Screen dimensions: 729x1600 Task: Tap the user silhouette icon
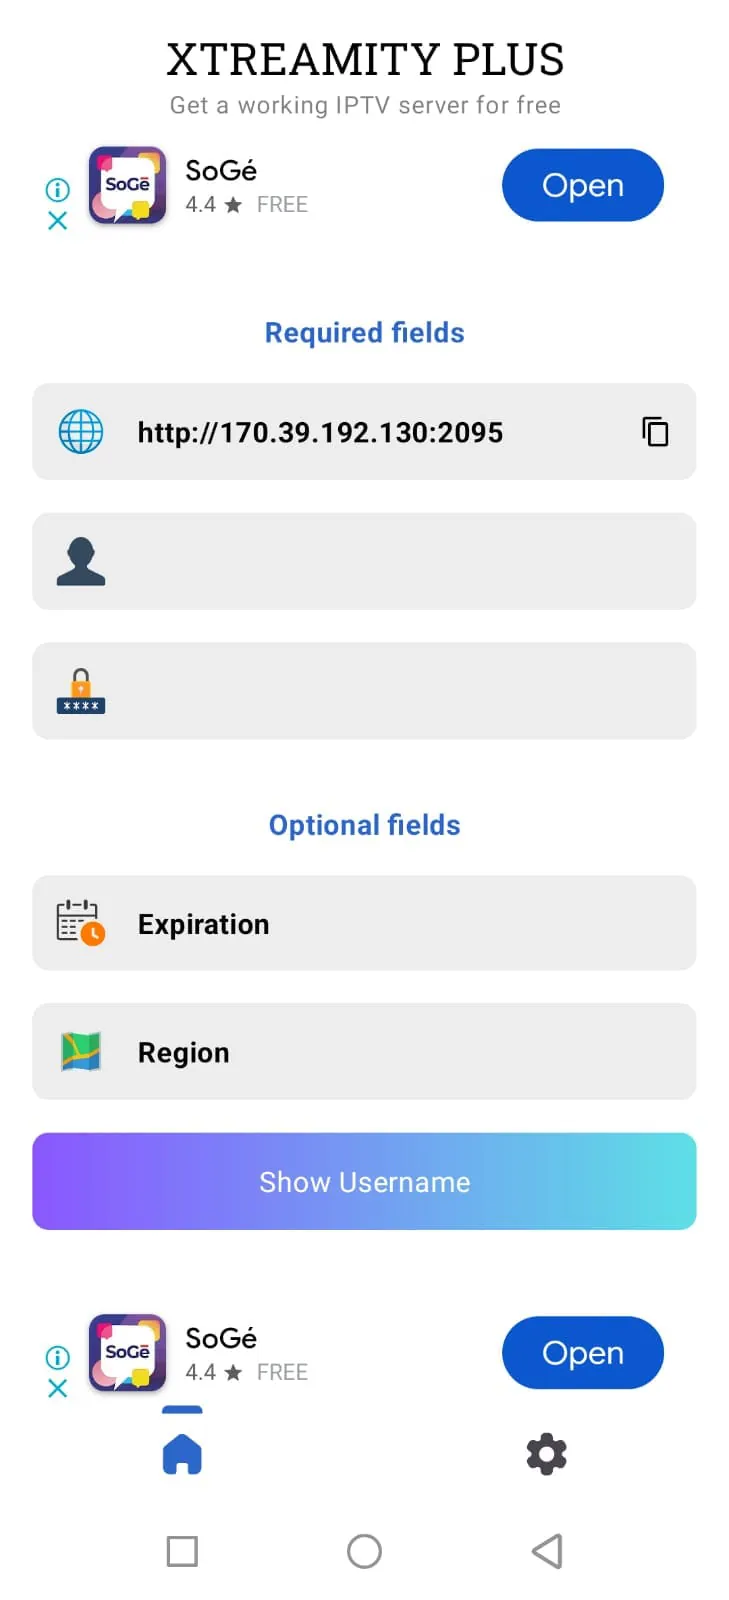(81, 561)
